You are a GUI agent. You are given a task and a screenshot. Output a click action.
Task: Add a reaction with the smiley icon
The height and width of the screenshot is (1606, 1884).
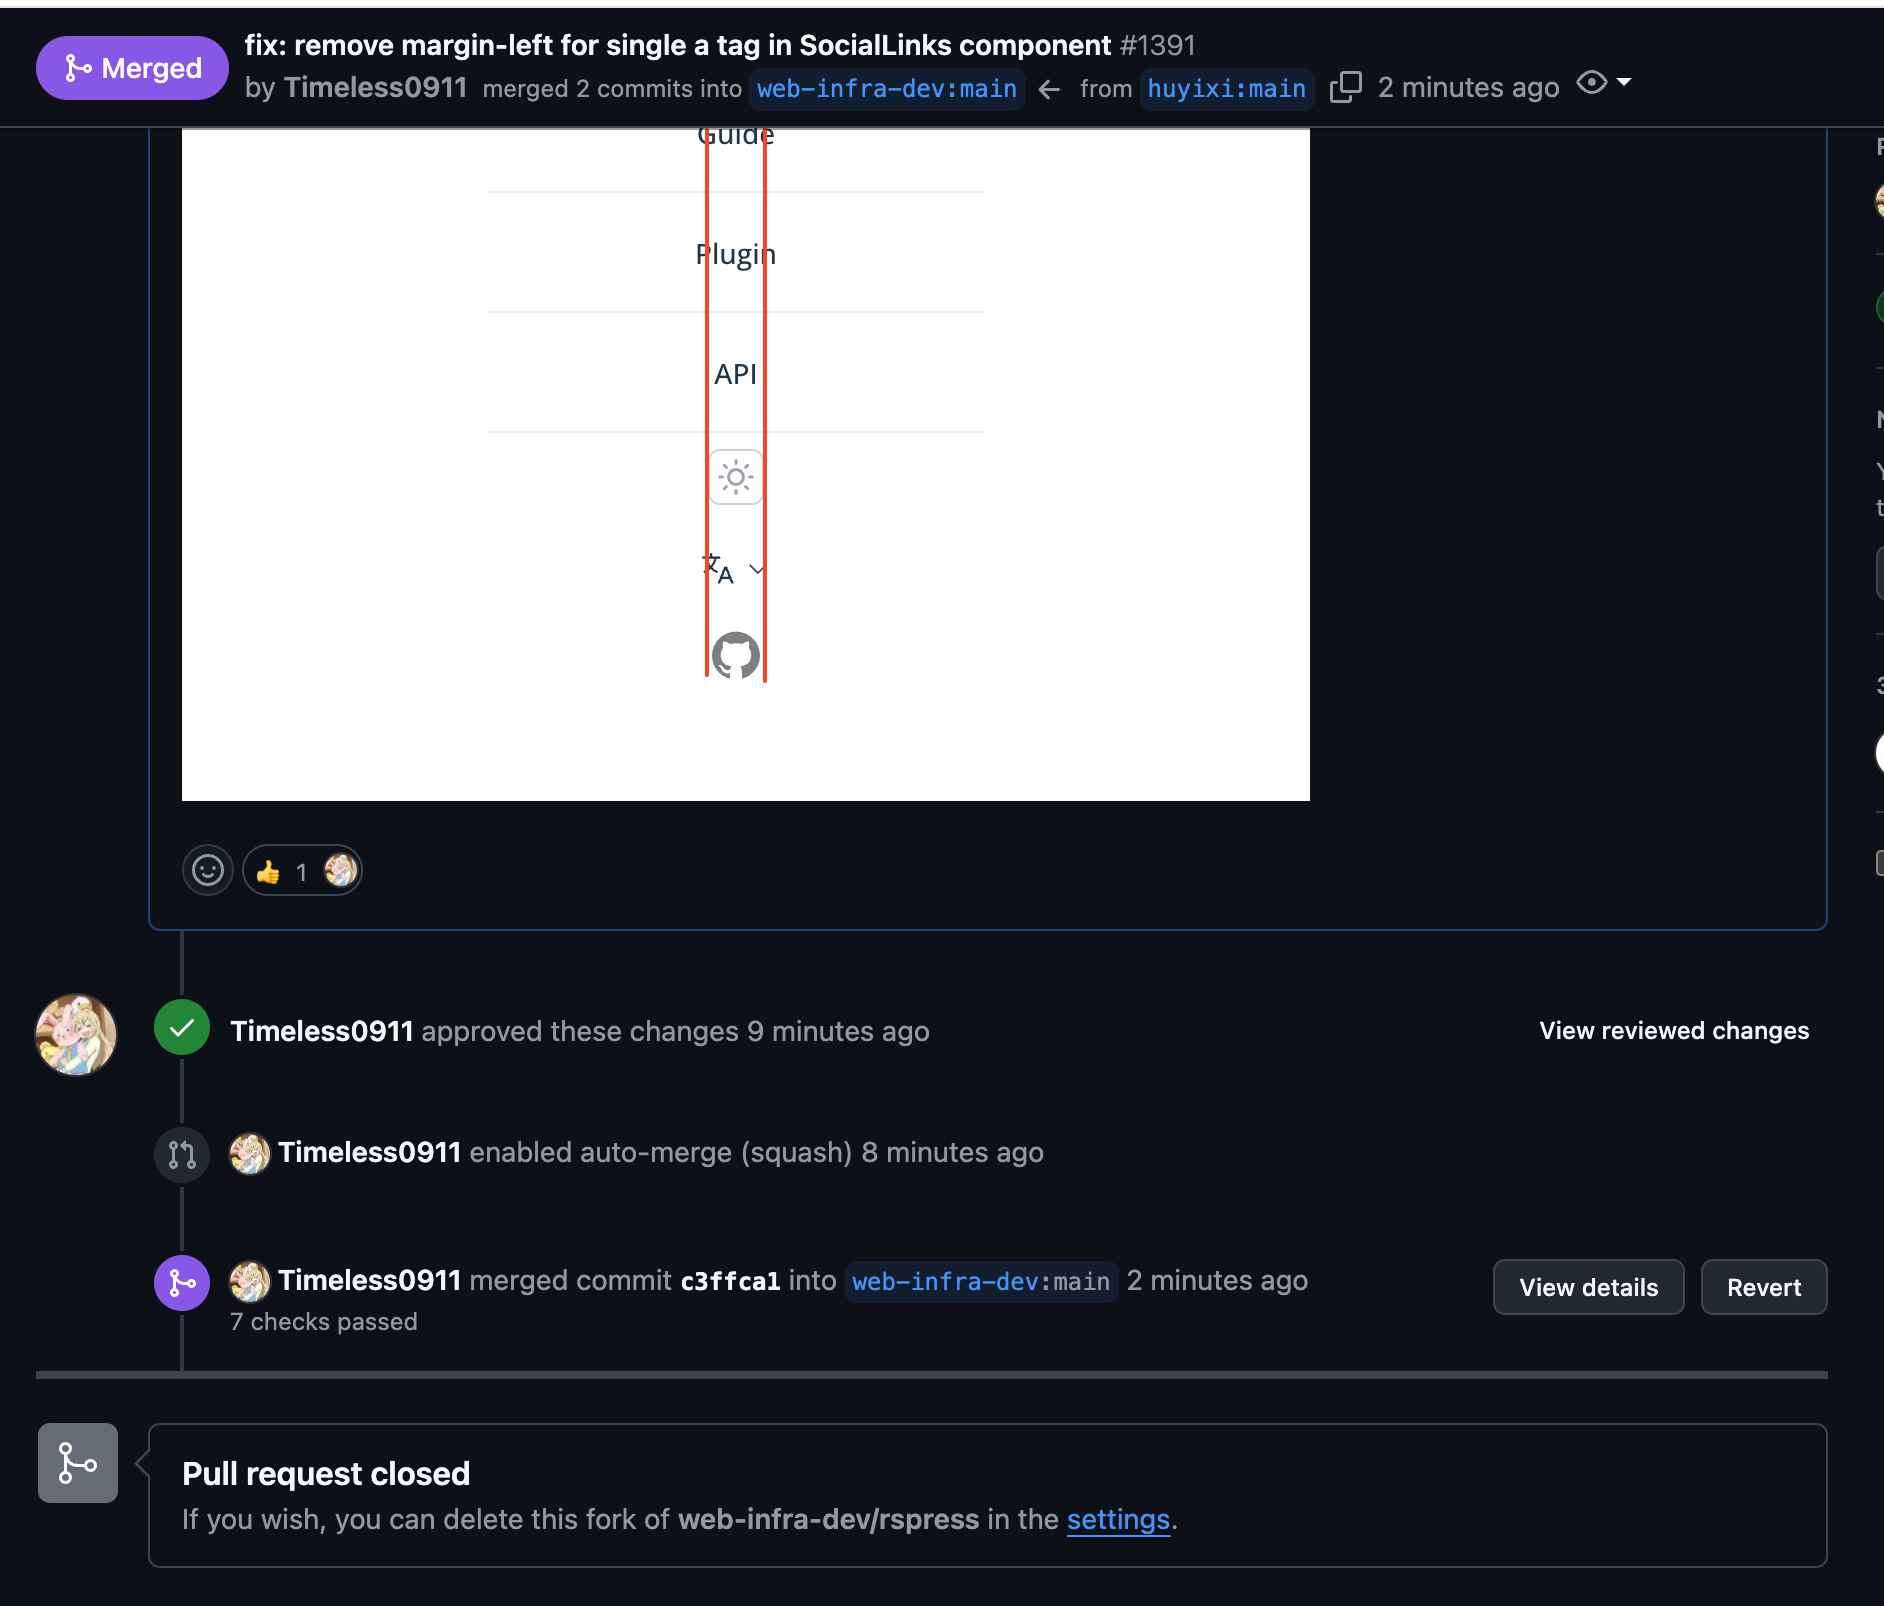tap(208, 871)
